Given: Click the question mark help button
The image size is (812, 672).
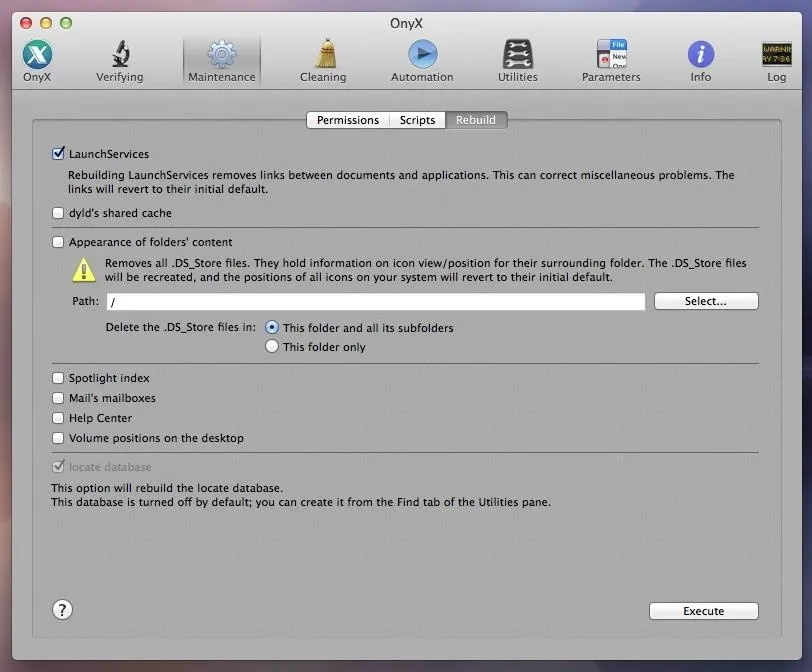Looking at the screenshot, I should [62, 610].
